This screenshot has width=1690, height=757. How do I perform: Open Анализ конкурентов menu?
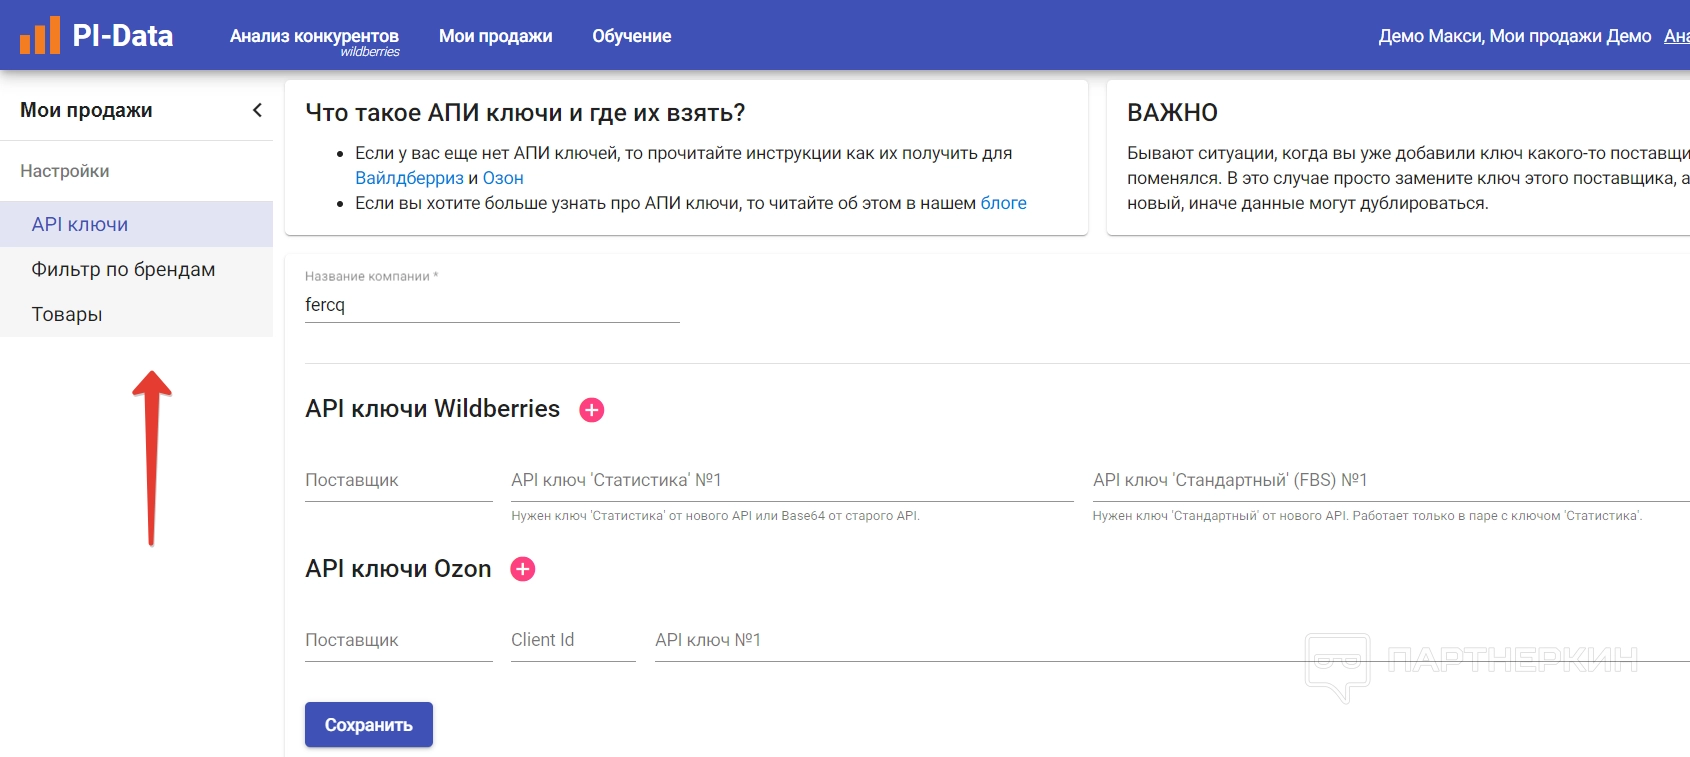[314, 36]
